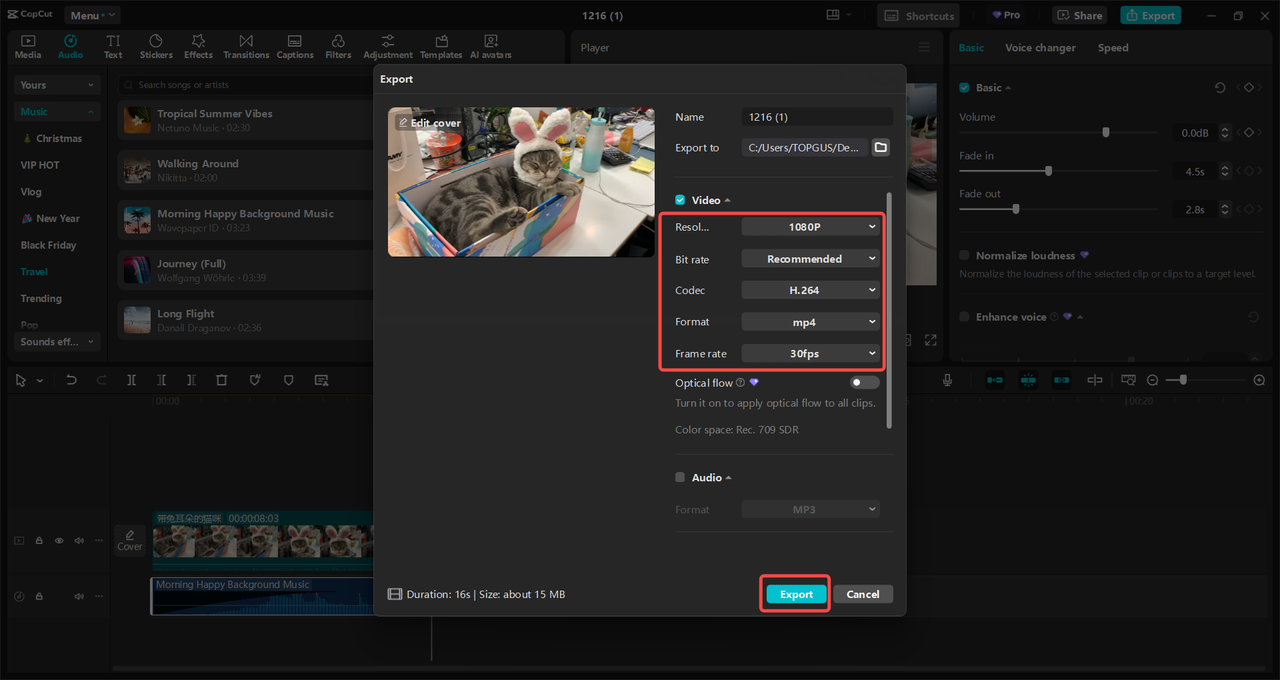Click the Split clip tool icon
Image resolution: width=1280 pixels, height=680 pixels.
pos(131,380)
